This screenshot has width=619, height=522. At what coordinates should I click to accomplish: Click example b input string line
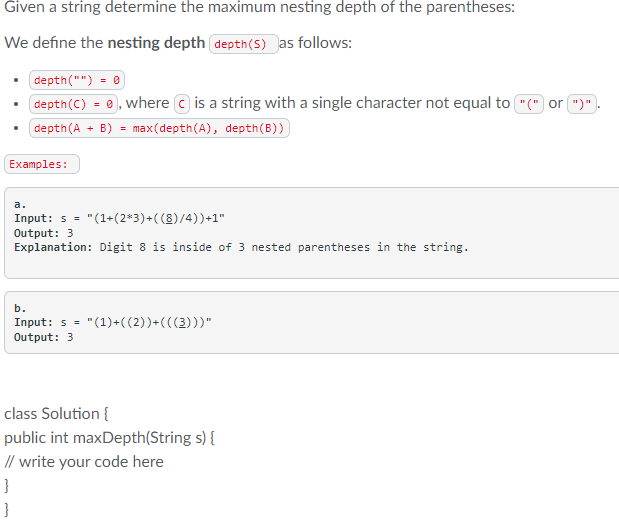coord(113,322)
